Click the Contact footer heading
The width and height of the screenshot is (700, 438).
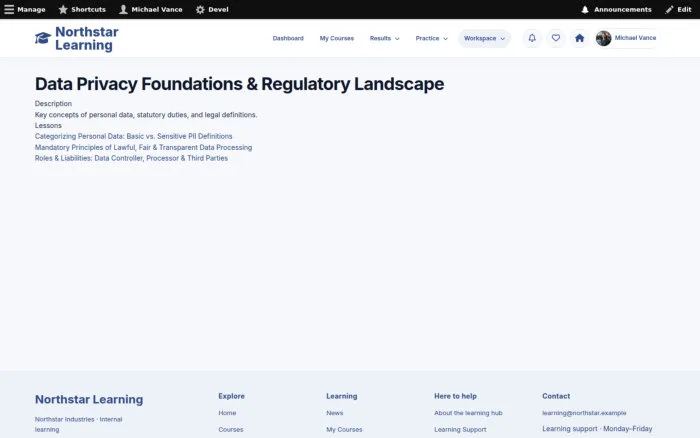point(556,396)
